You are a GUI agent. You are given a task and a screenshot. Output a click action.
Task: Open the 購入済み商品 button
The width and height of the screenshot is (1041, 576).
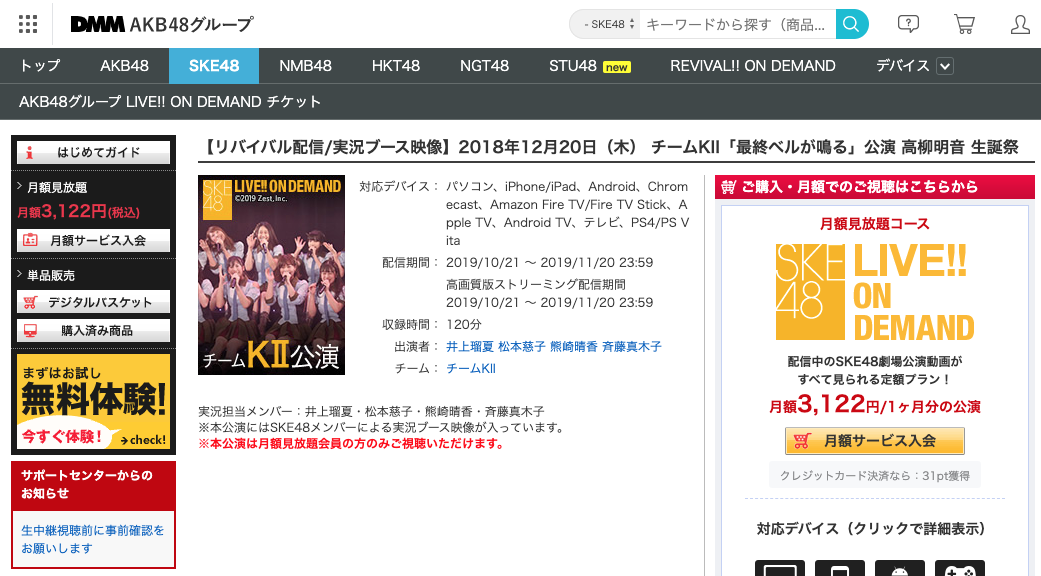coord(94,330)
